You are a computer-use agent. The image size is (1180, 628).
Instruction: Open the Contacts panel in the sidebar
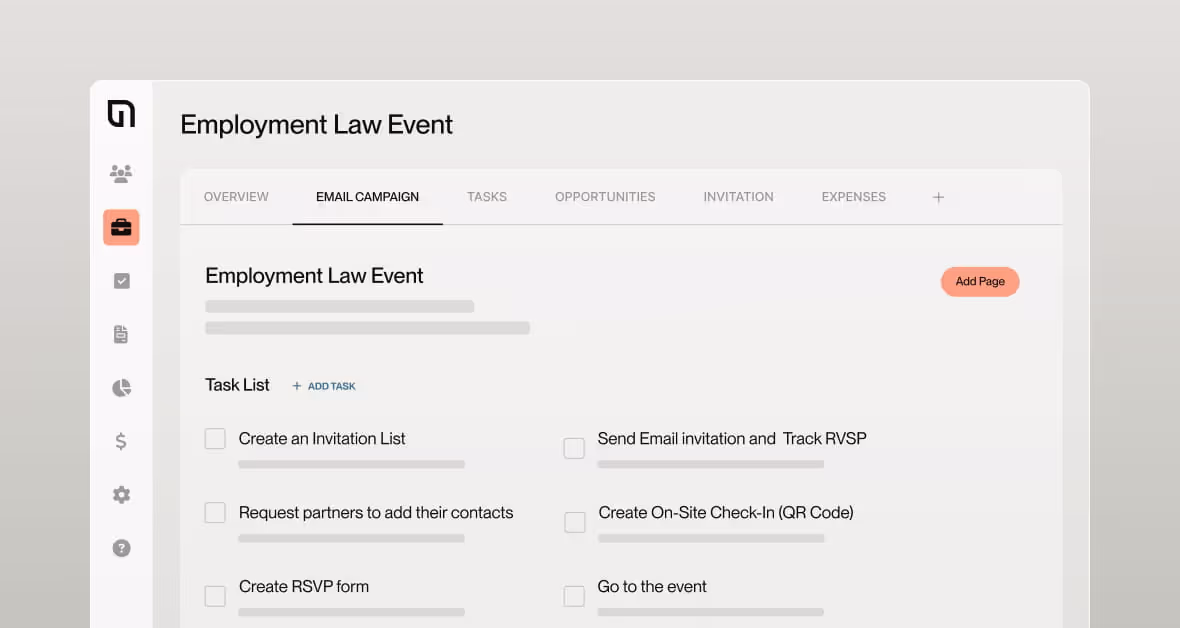tap(121, 173)
